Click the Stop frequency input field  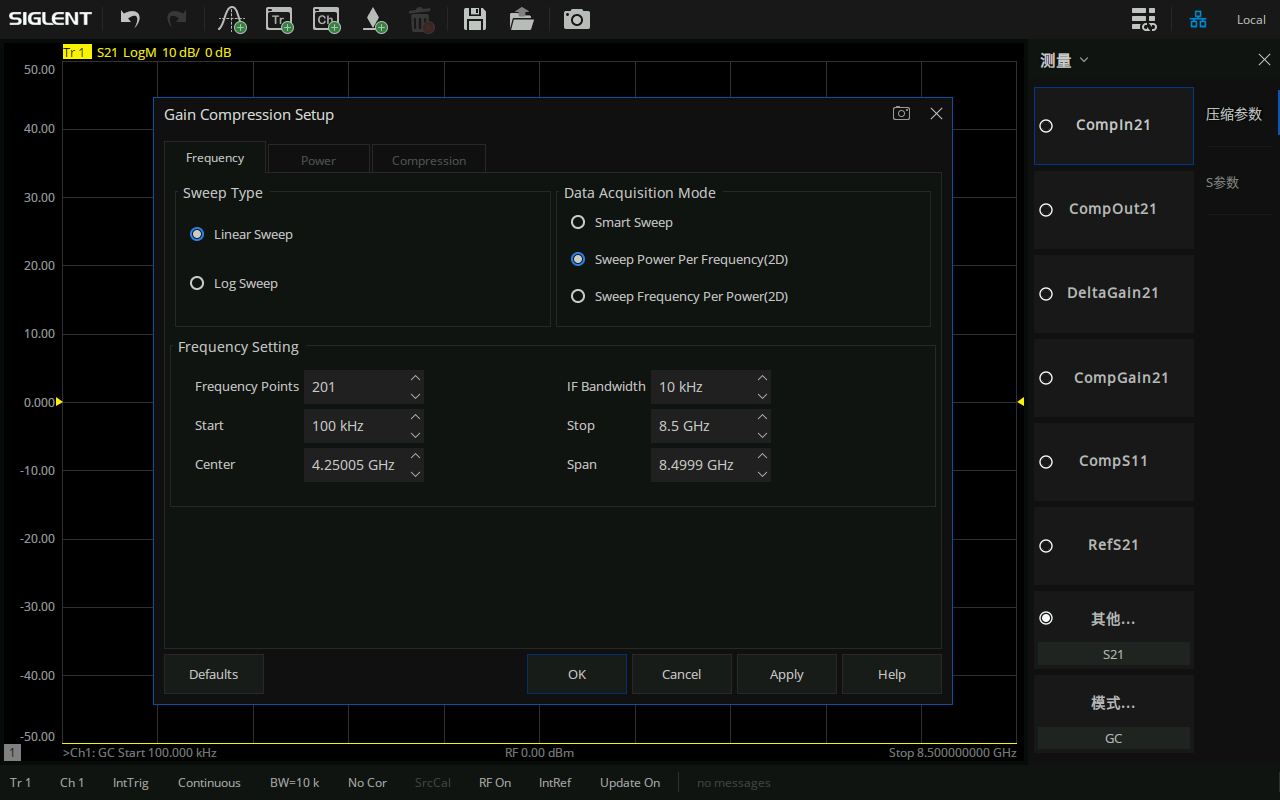click(700, 426)
